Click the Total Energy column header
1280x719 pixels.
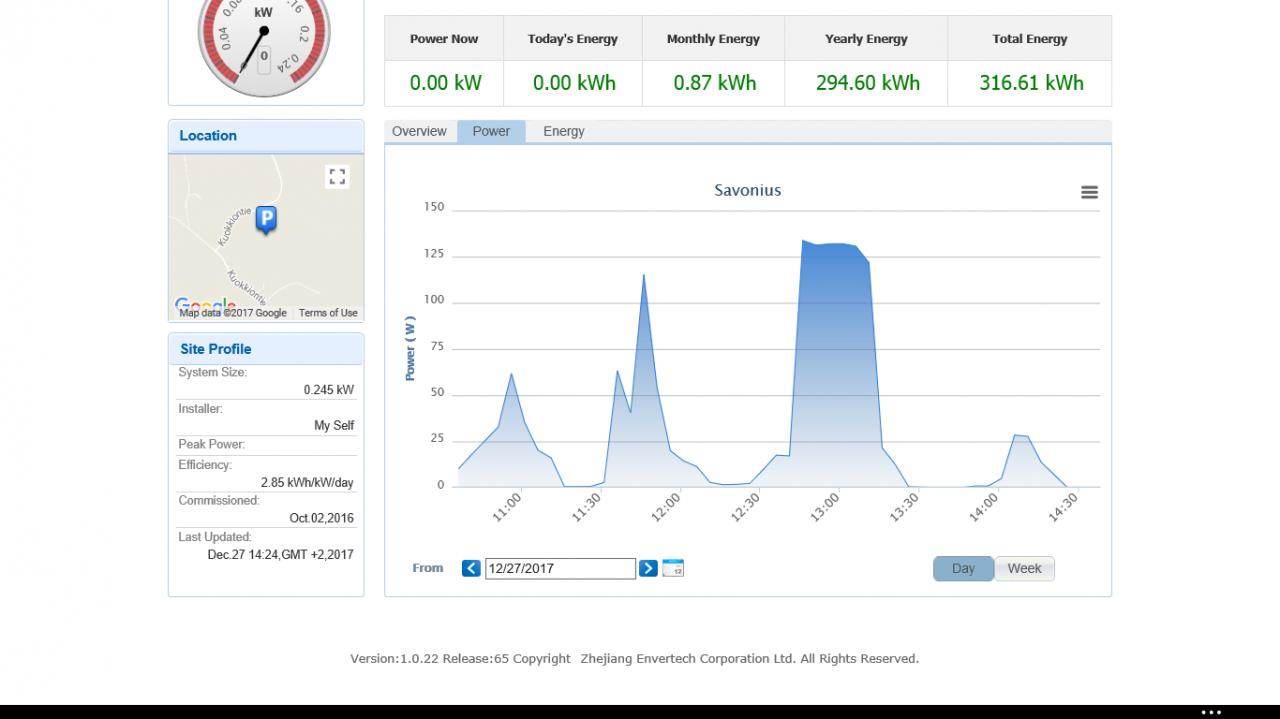[1030, 39]
